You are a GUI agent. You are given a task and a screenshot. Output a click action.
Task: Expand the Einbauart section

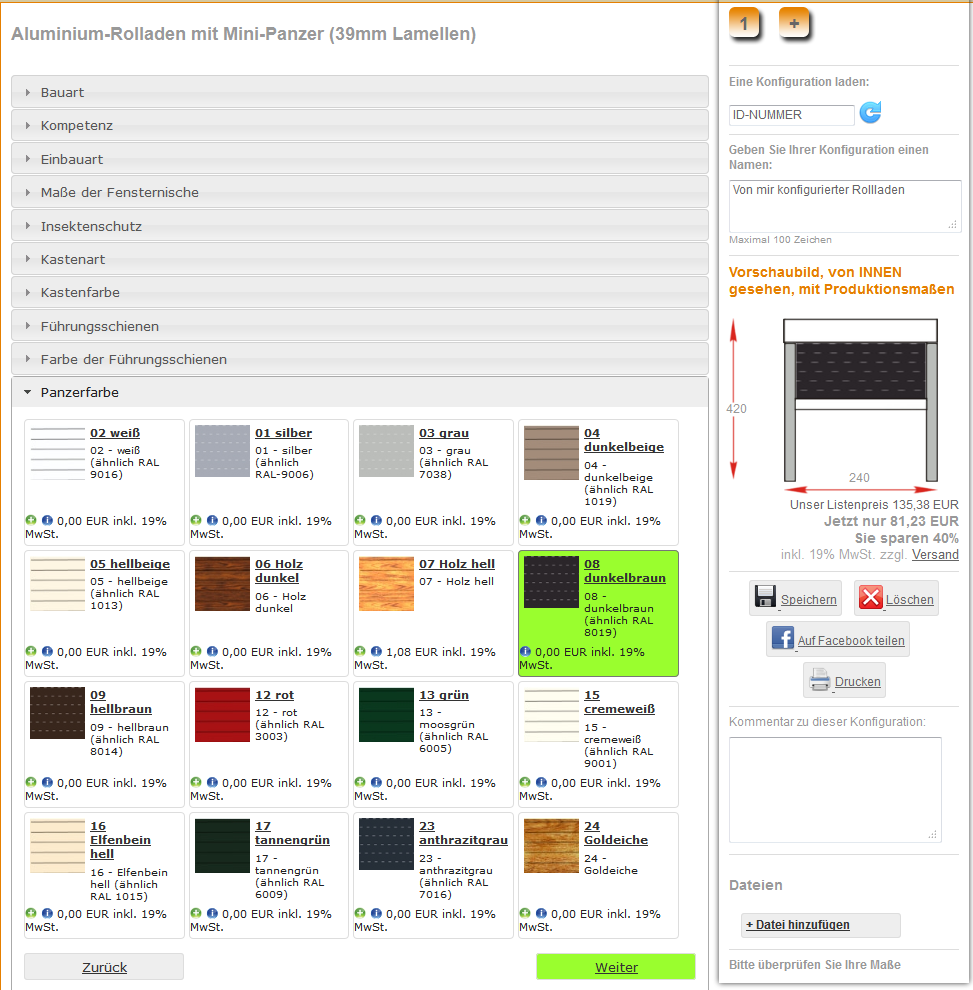coord(359,159)
